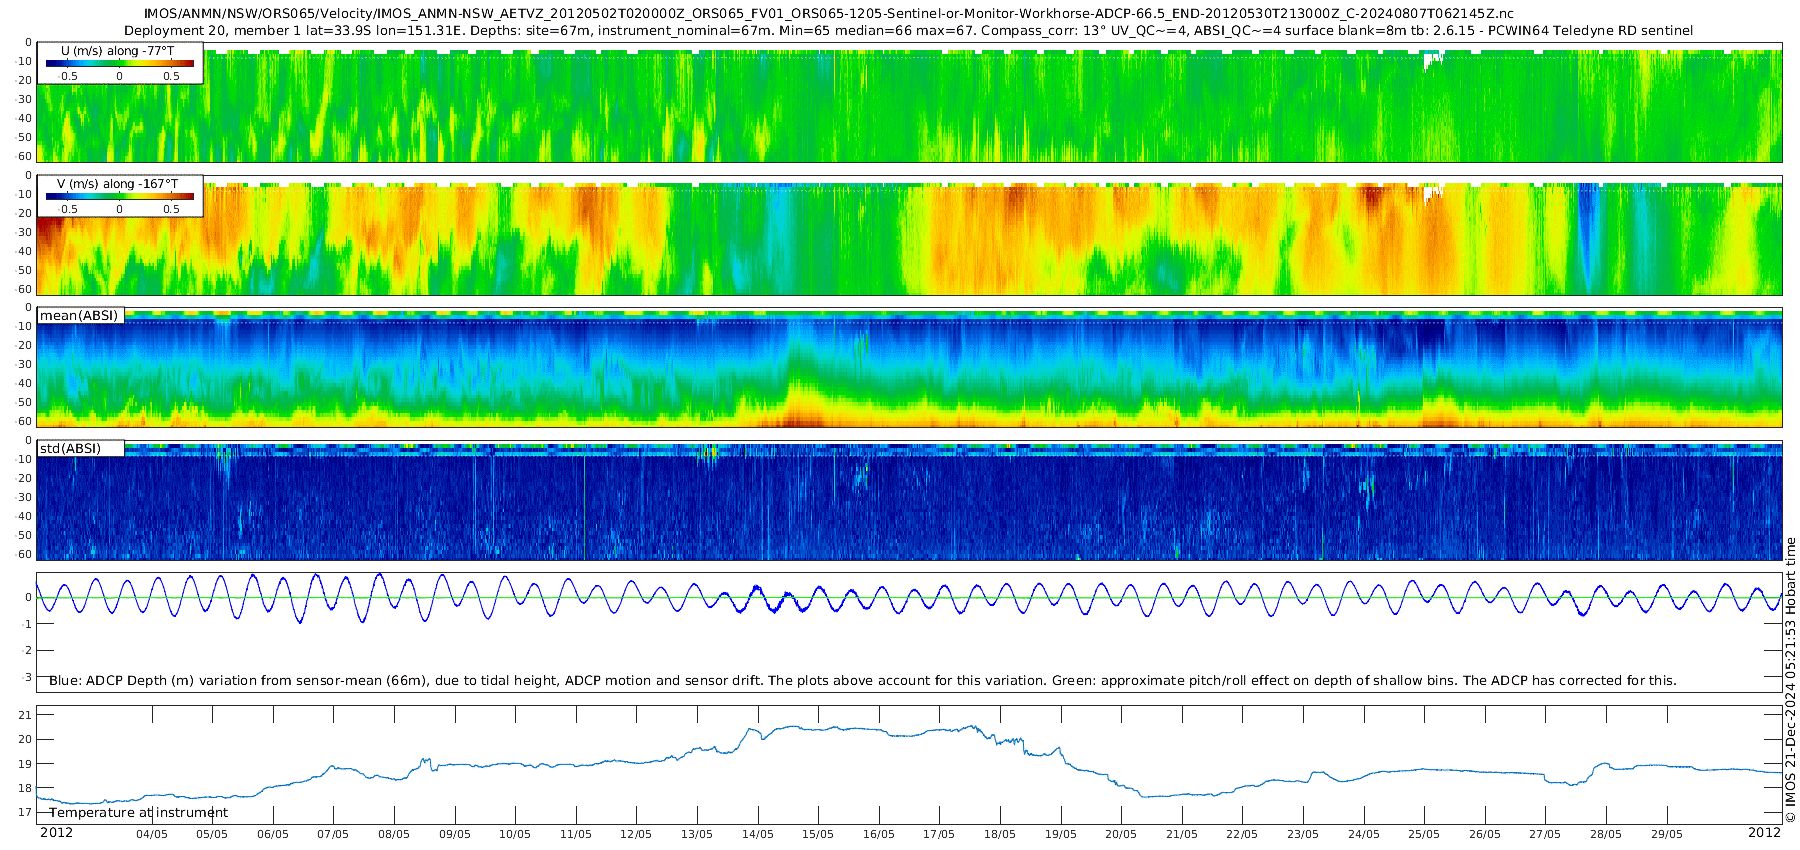Click the 15/05 date tick label
Image resolution: width=1800 pixels, height=850 pixels.
click(x=818, y=834)
